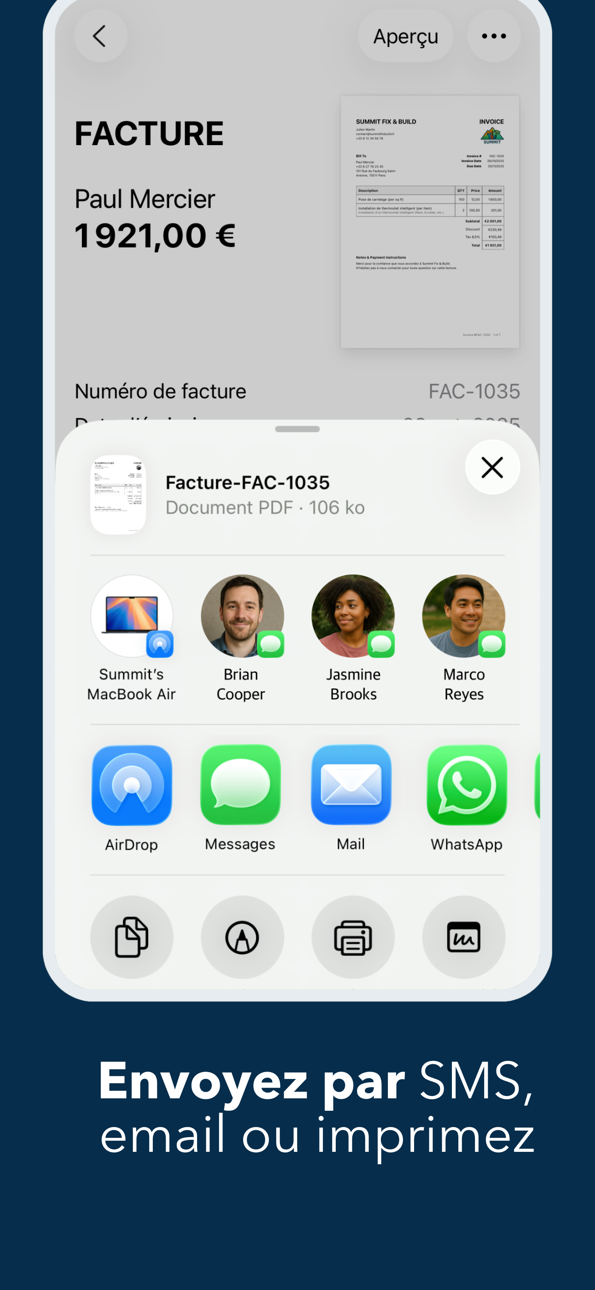Send to contact Marco Reyes
Viewport: 595px width, 1290px height.
463,639
